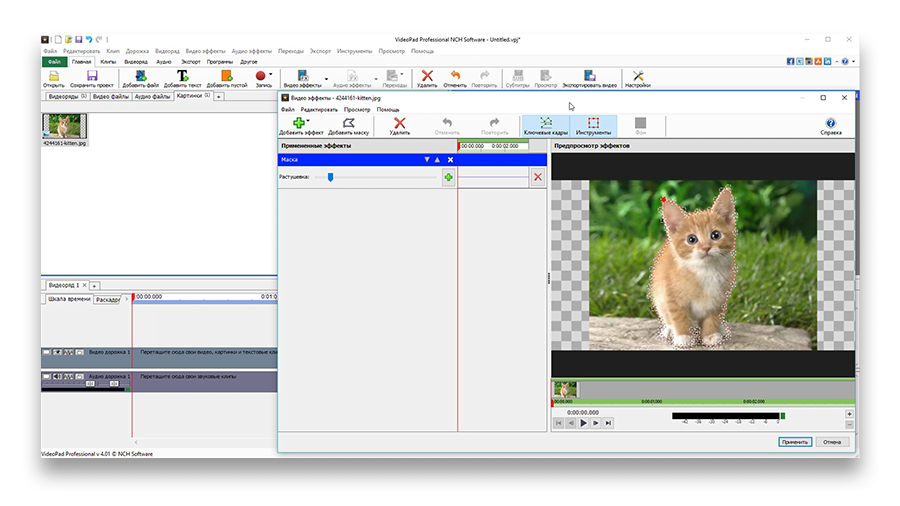This screenshot has height=506, width=900.
Task: Click Растушевка feather slider handle
Action: click(x=331, y=177)
